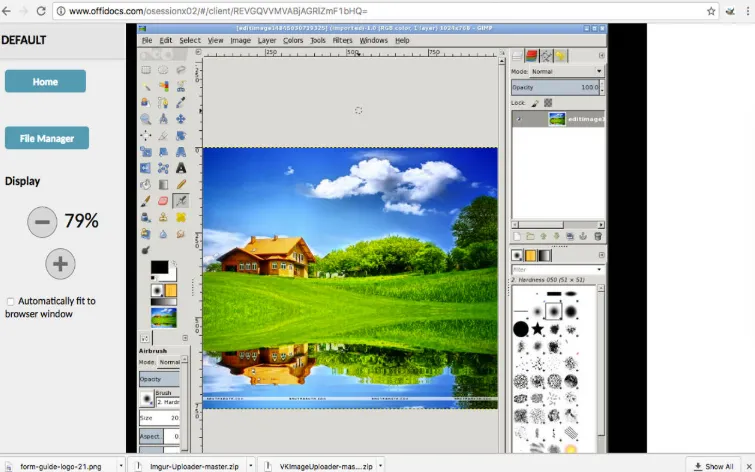Decrease display zoom with minus button
Image resolution: width=755 pixels, height=472 pixels.
(x=42, y=222)
